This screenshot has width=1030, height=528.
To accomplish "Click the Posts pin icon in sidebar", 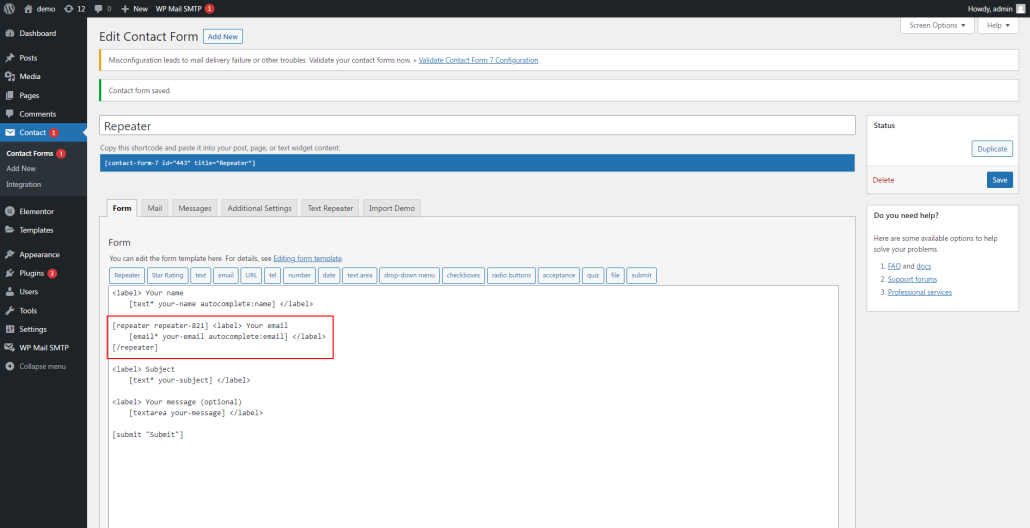I will [9, 58].
